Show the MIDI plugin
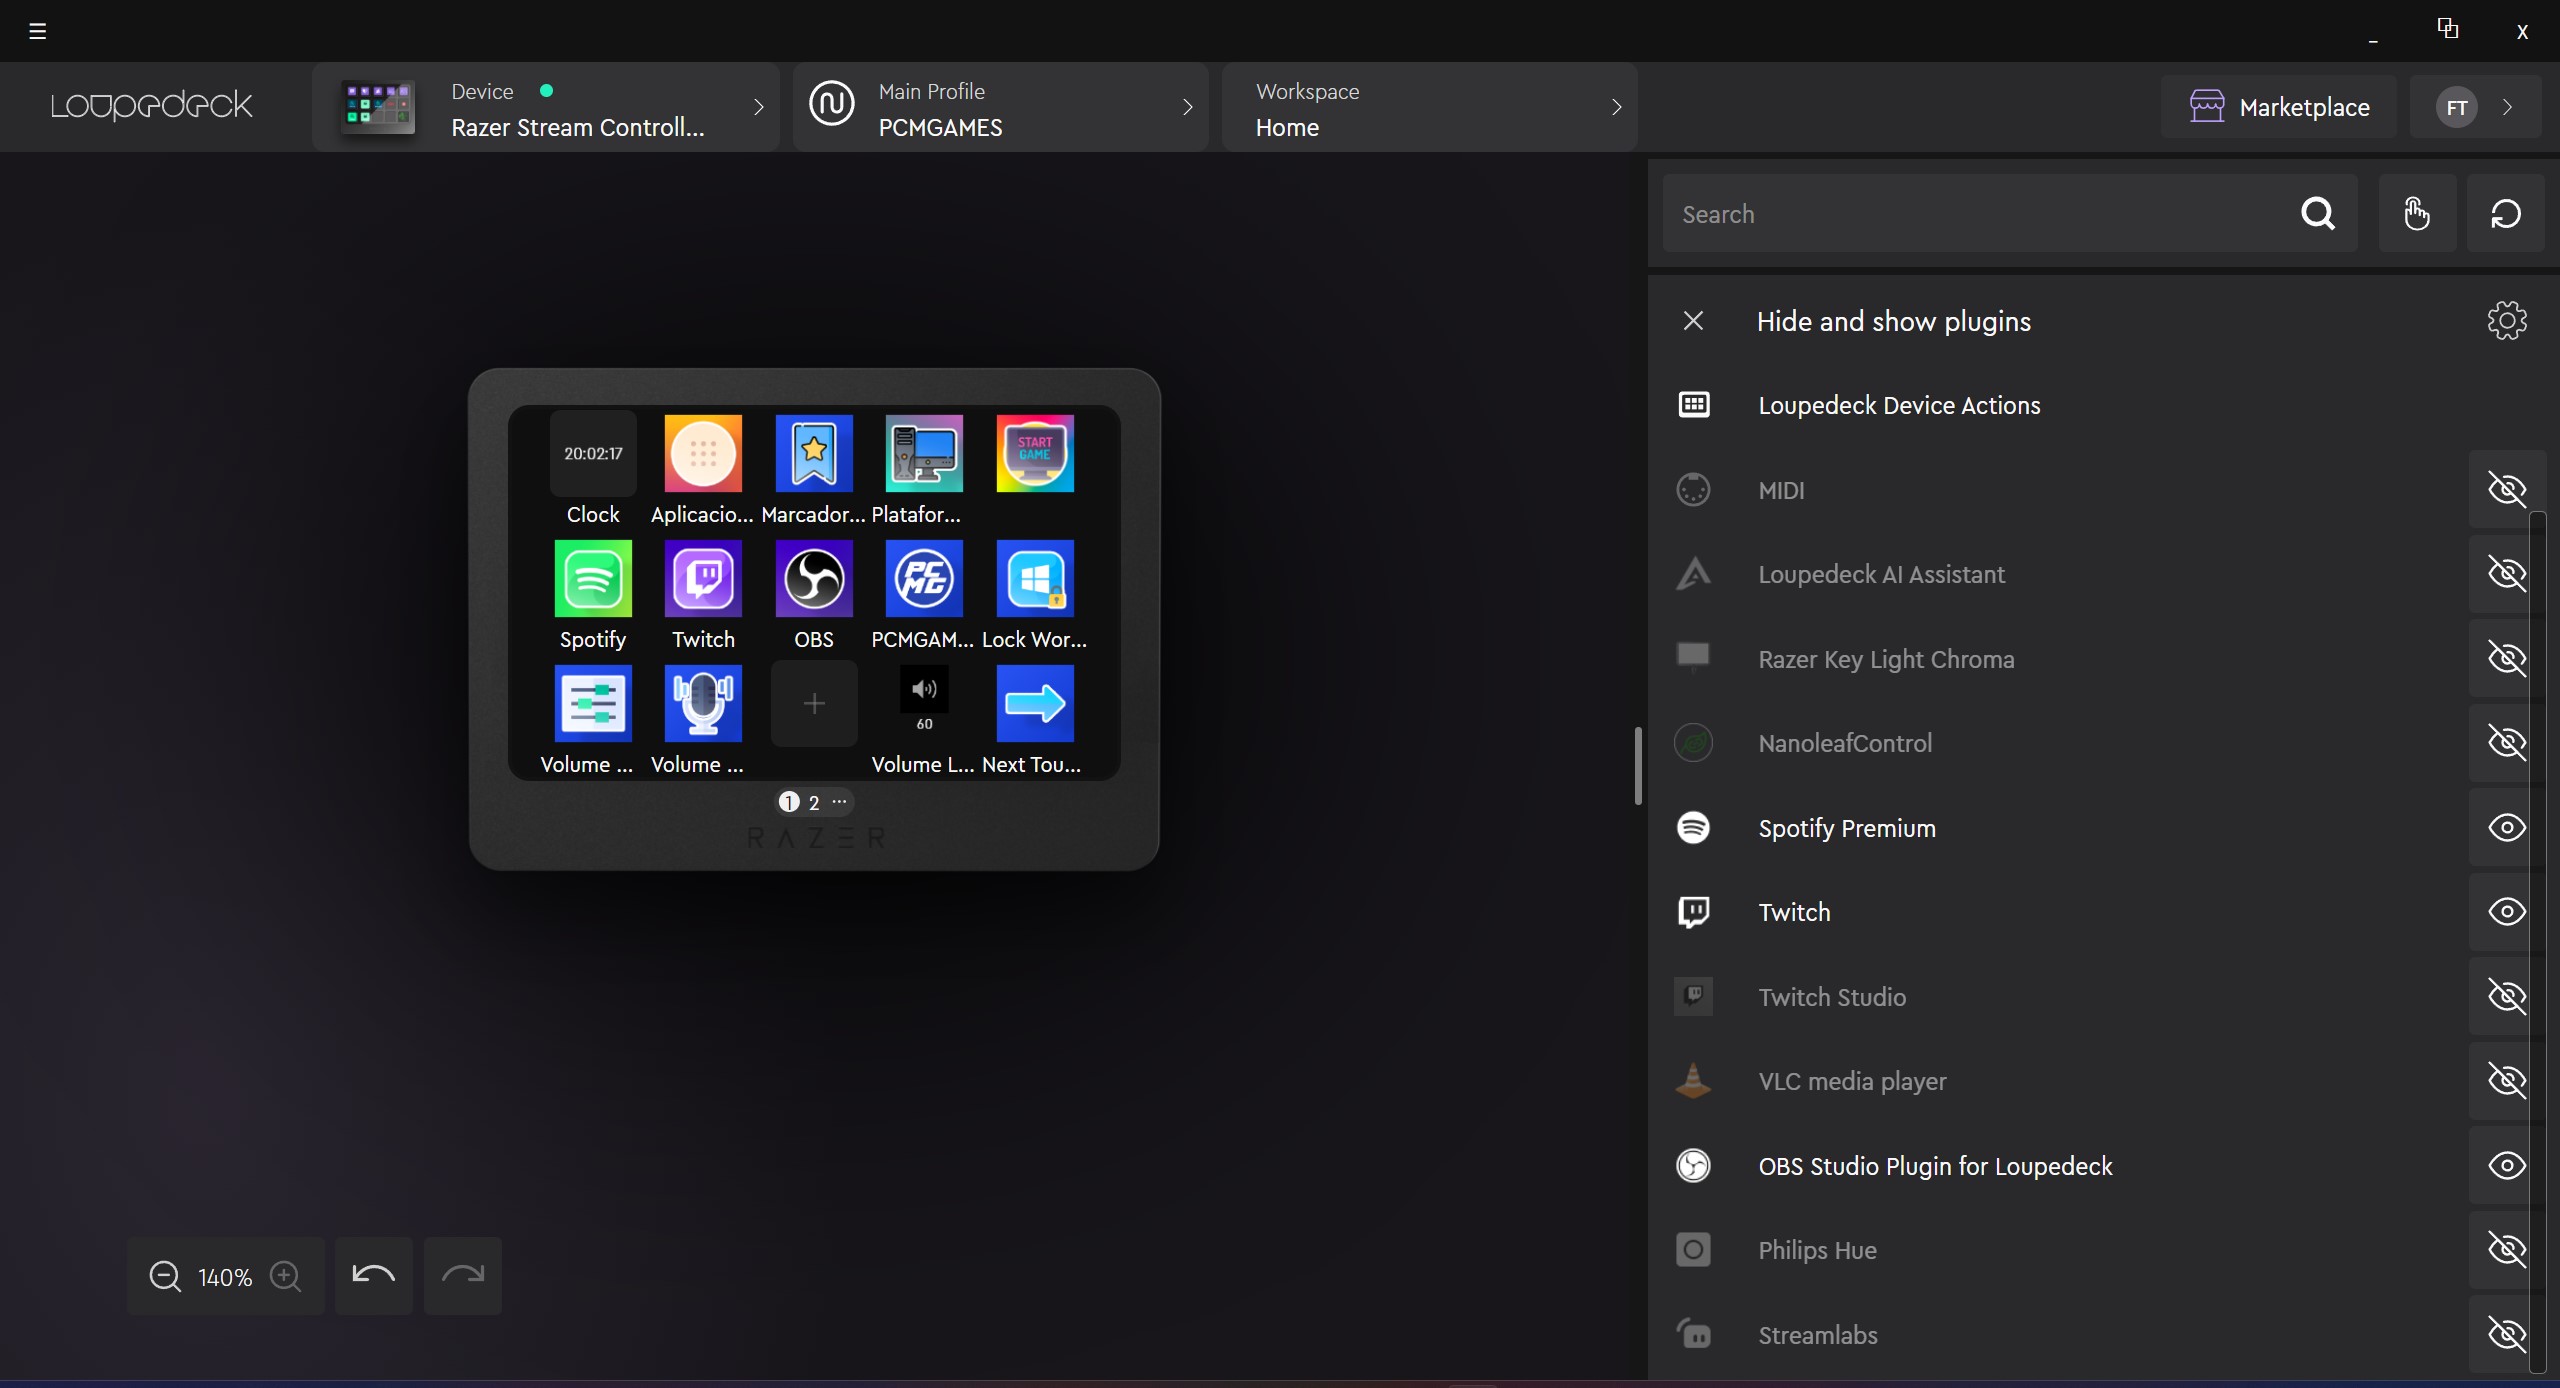 point(2507,489)
